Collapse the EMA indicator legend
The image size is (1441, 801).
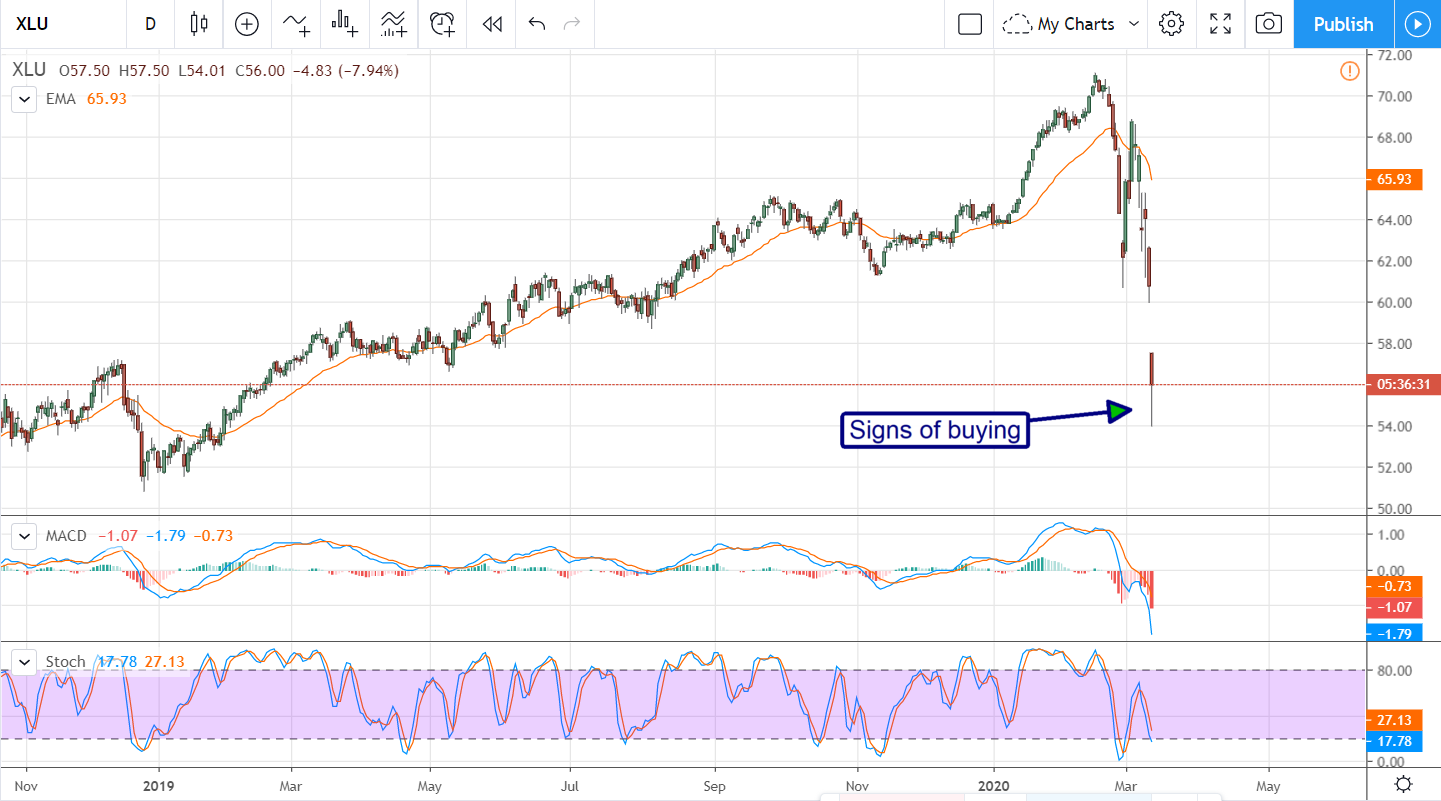22,99
